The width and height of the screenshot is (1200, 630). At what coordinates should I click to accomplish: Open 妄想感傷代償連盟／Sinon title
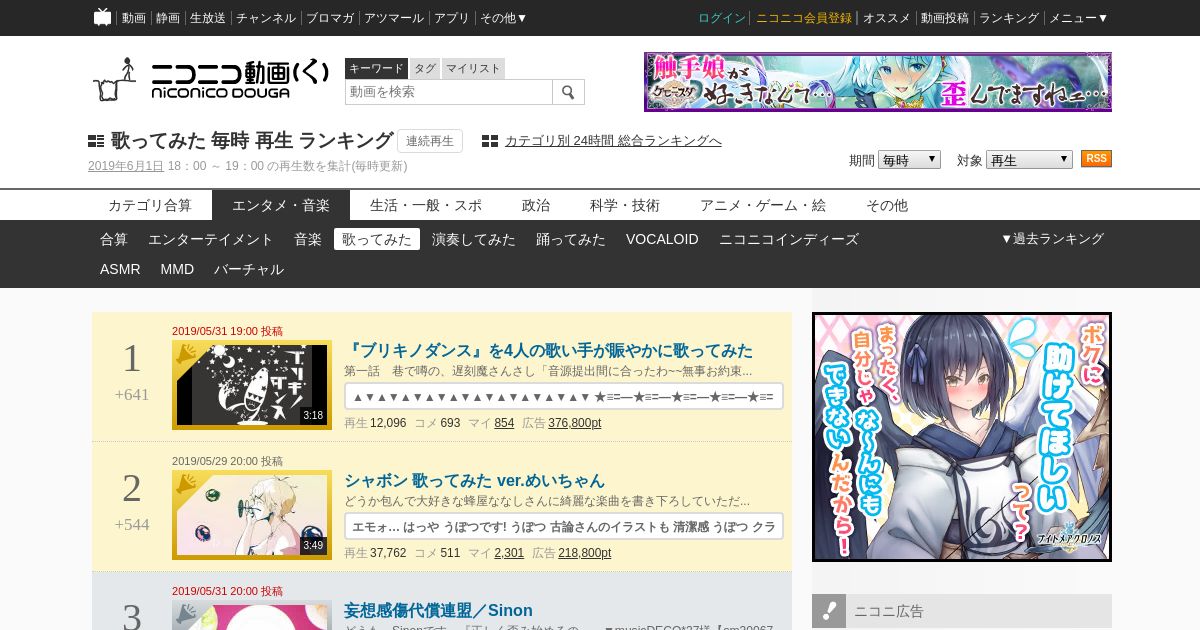[x=438, y=611]
